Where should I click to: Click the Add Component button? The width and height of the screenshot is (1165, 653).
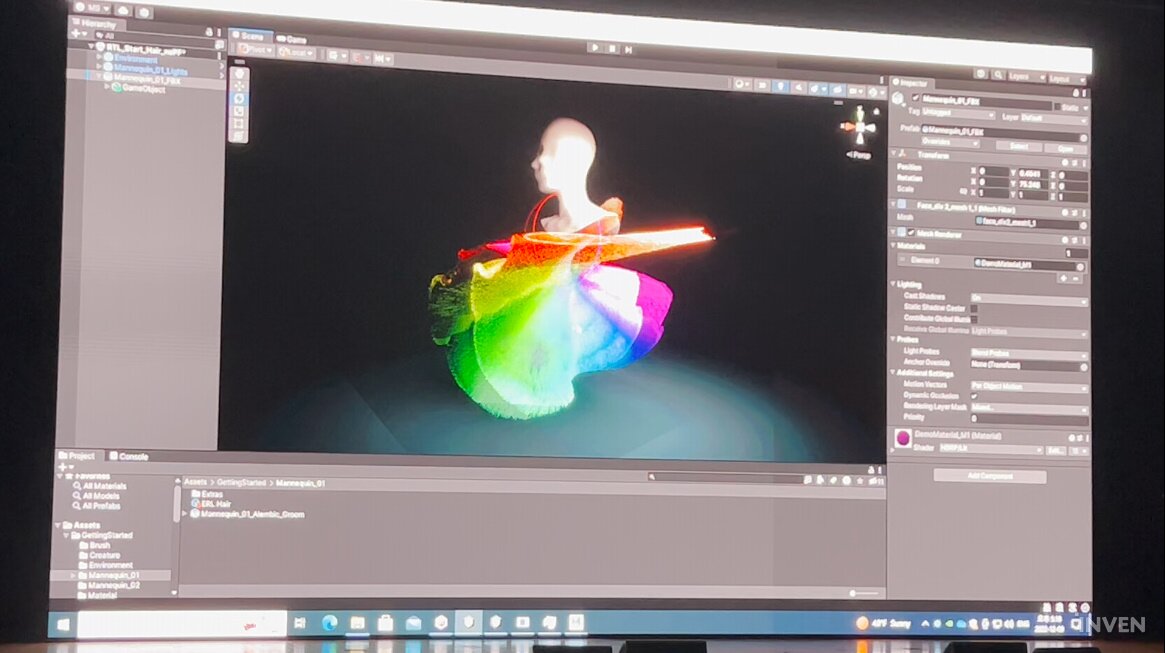coord(989,476)
